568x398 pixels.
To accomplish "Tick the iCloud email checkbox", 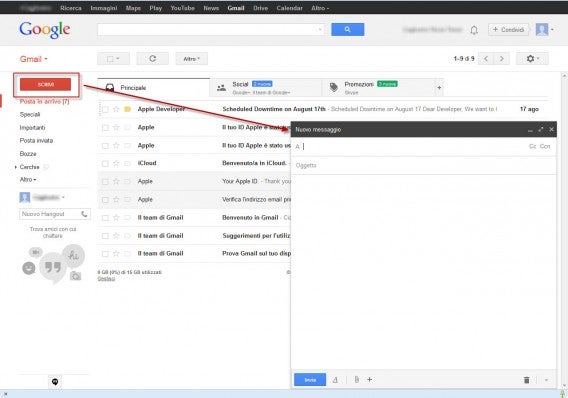I will tap(105, 164).
